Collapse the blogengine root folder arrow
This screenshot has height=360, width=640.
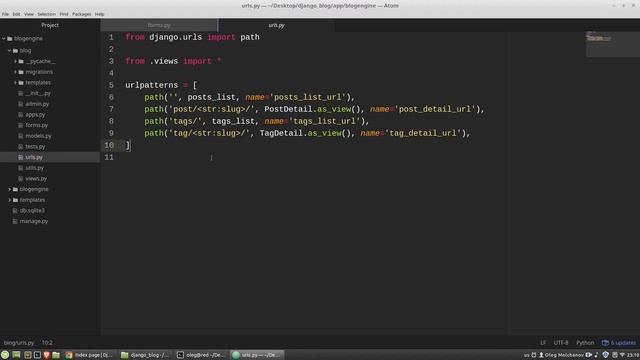coord(4,38)
